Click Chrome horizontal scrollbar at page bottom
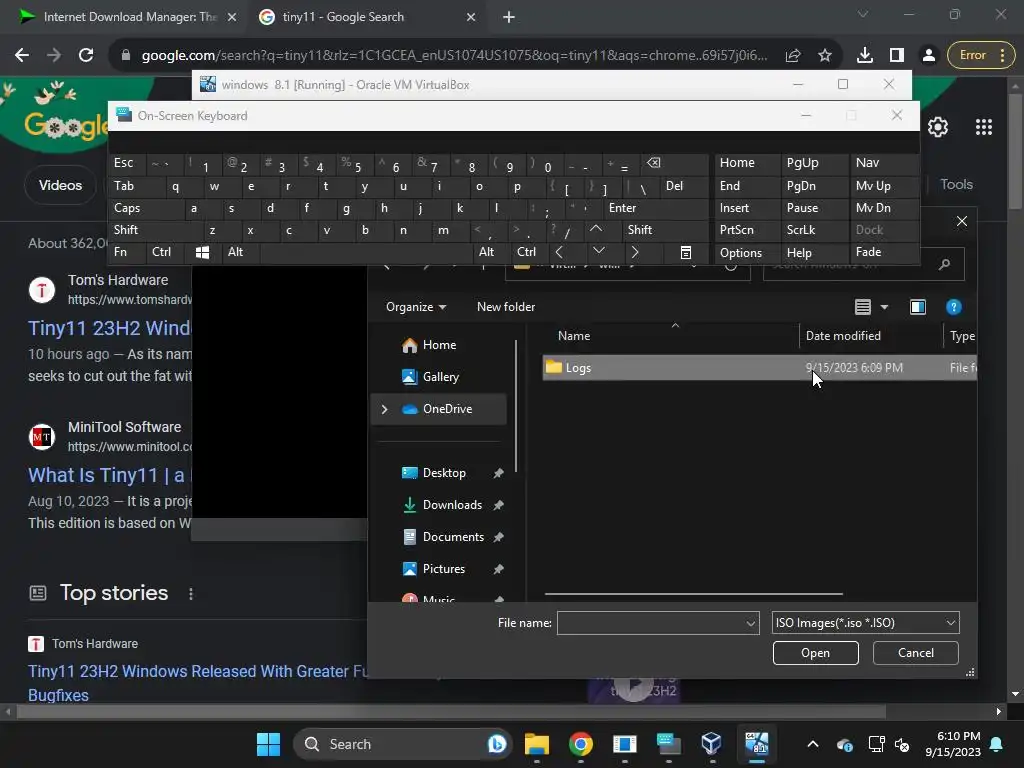This screenshot has height=768, width=1024. coord(451,712)
